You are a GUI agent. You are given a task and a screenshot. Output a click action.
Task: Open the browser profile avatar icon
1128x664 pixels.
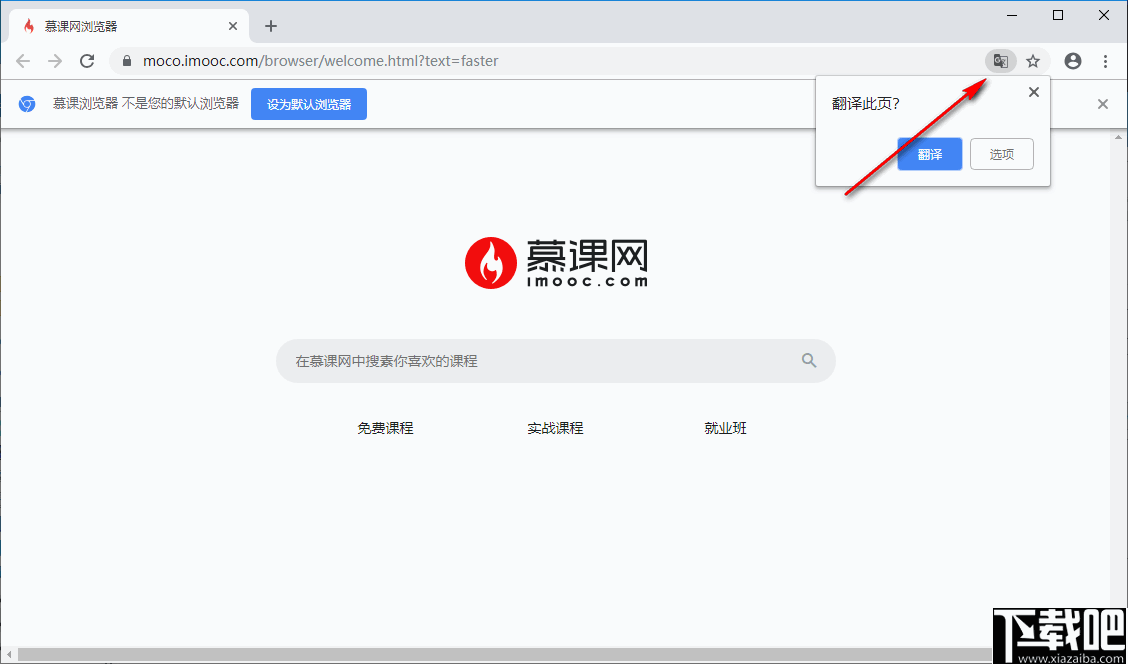(x=1072, y=60)
